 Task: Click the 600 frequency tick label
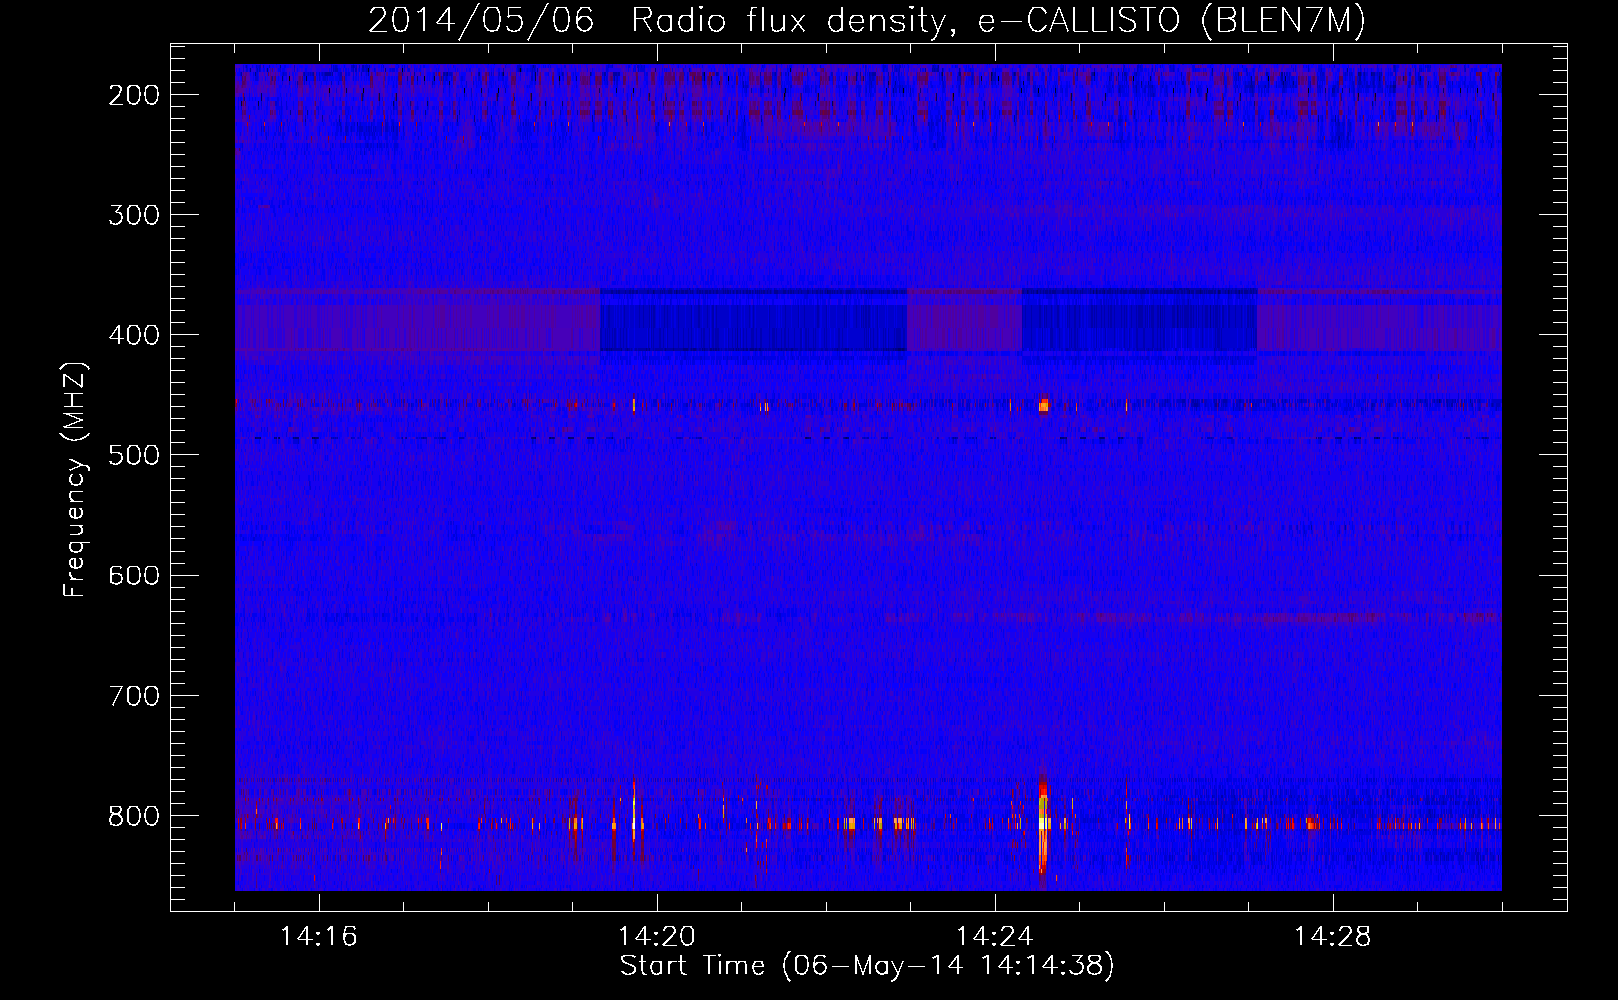pos(134,575)
